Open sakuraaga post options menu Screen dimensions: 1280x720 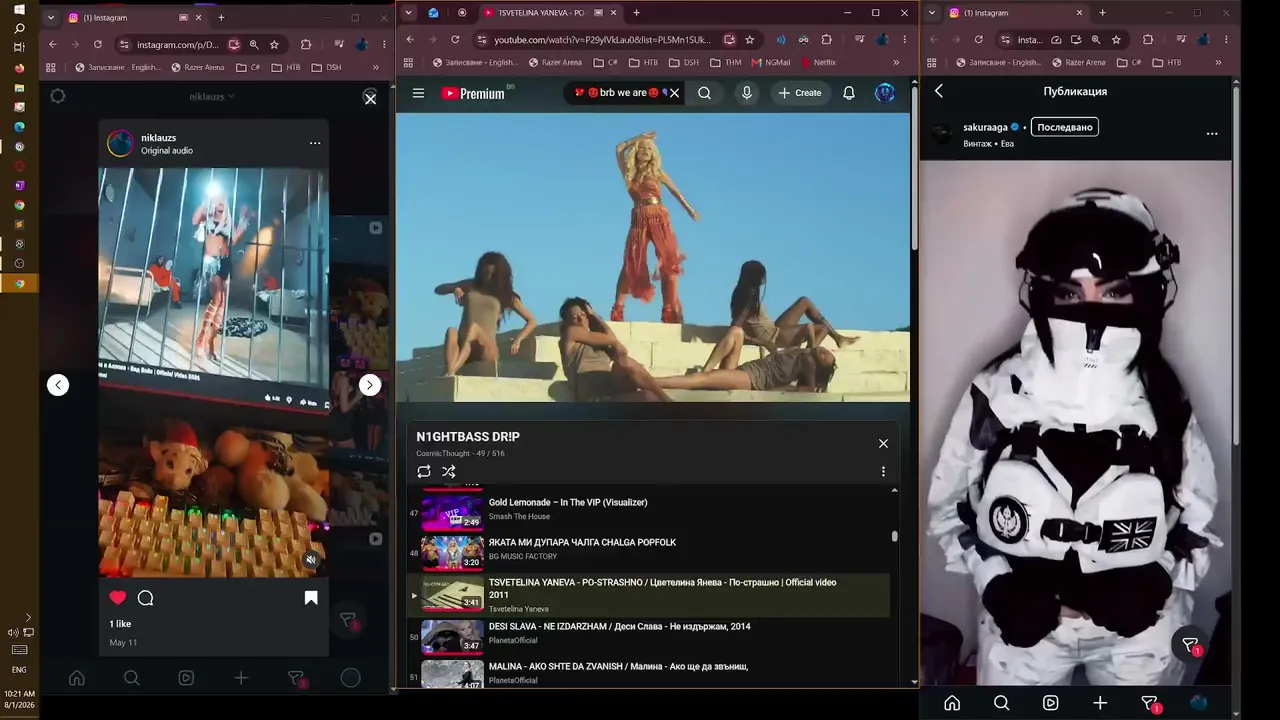pyautogui.click(x=1212, y=133)
